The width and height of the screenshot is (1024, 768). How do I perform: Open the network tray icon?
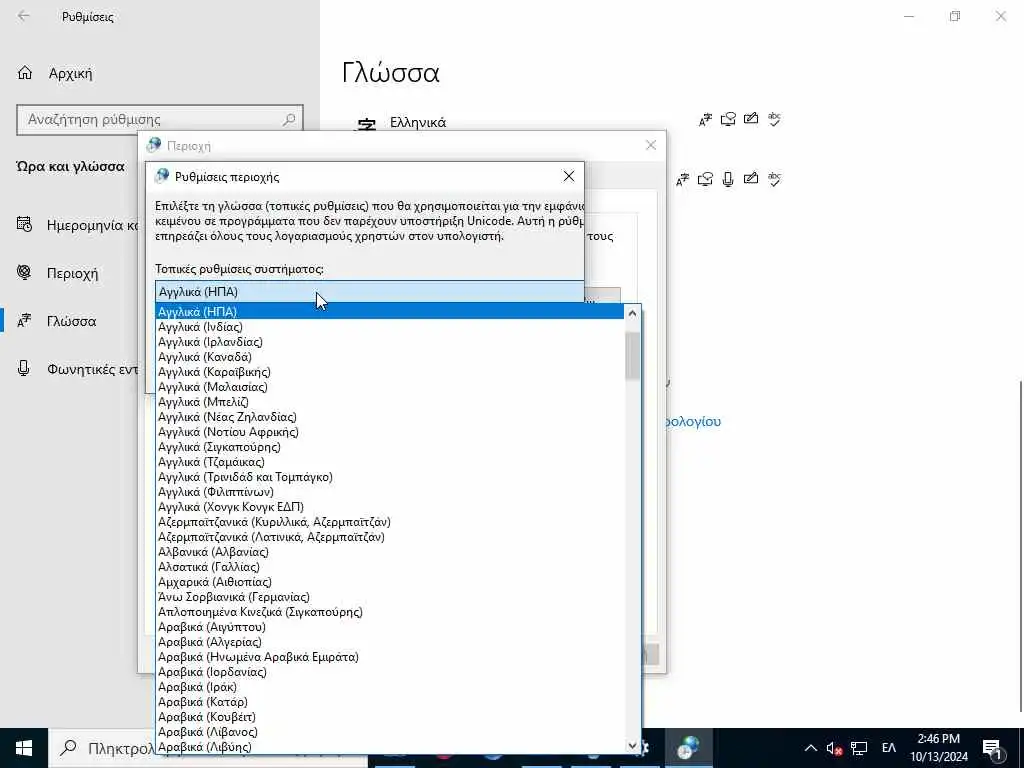tap(859, 748)
